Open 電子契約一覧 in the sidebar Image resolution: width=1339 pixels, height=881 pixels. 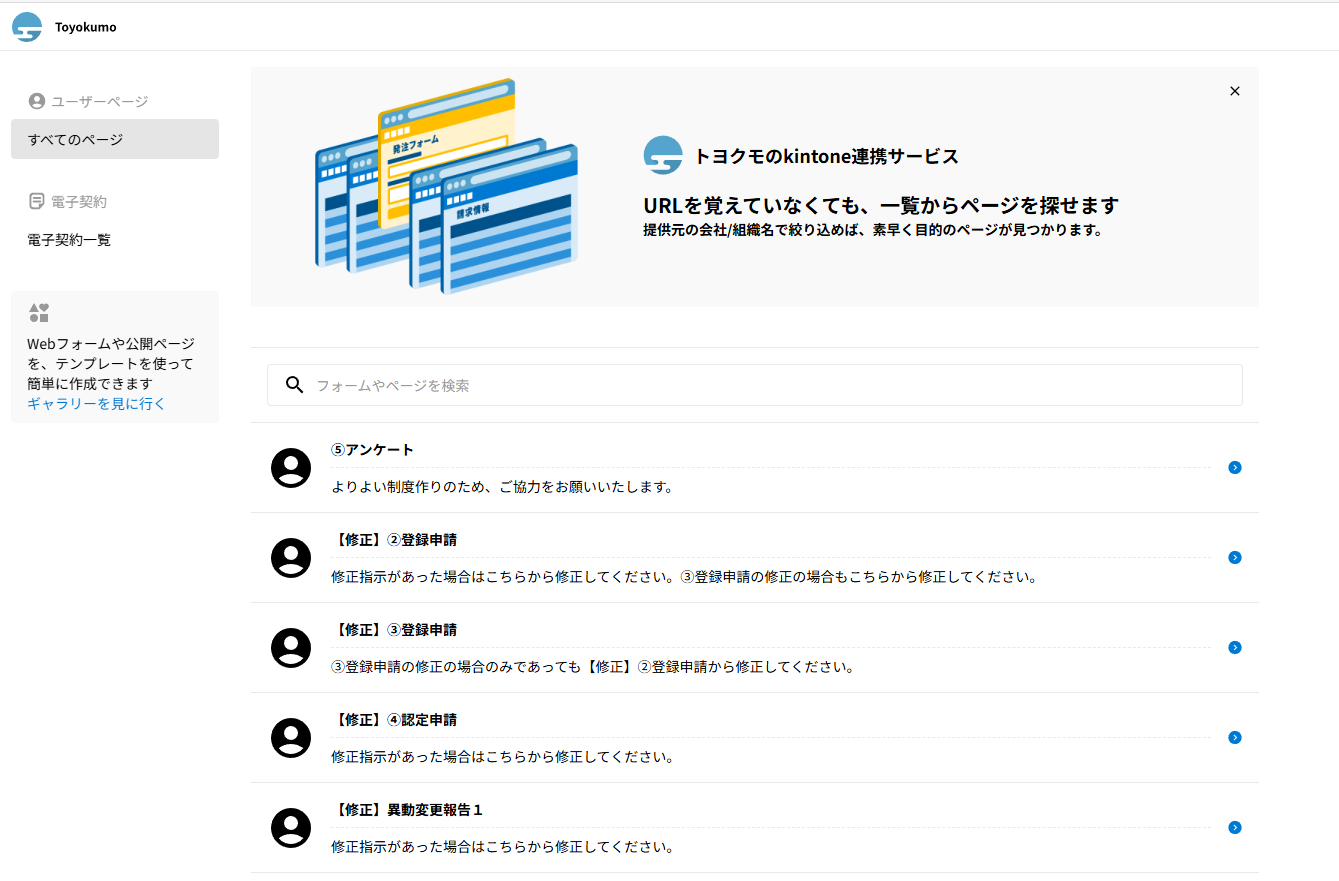pos(69,240)
